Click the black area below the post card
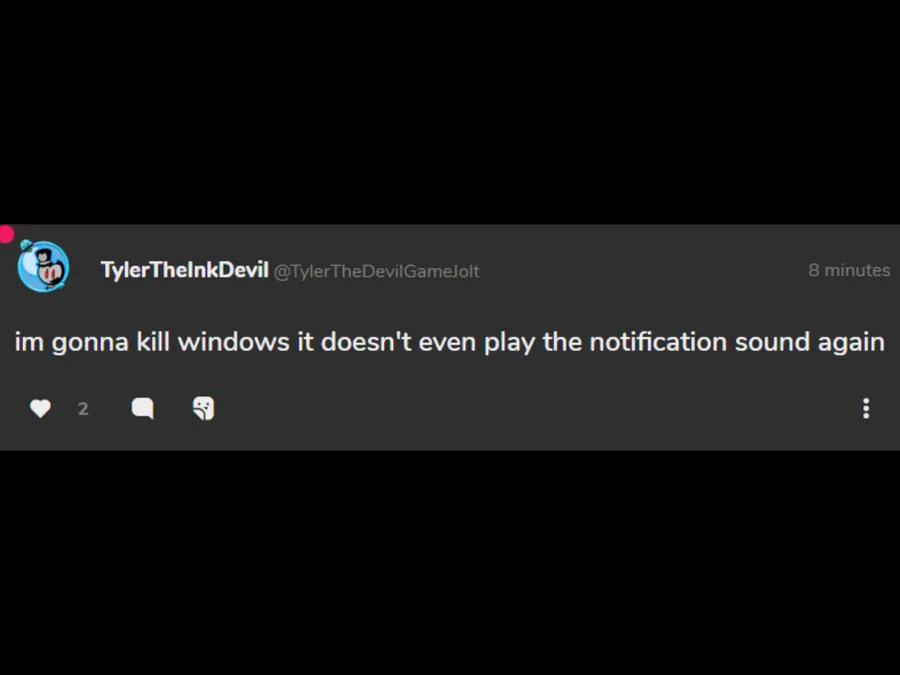900x675 pixels. pos(450,562)
